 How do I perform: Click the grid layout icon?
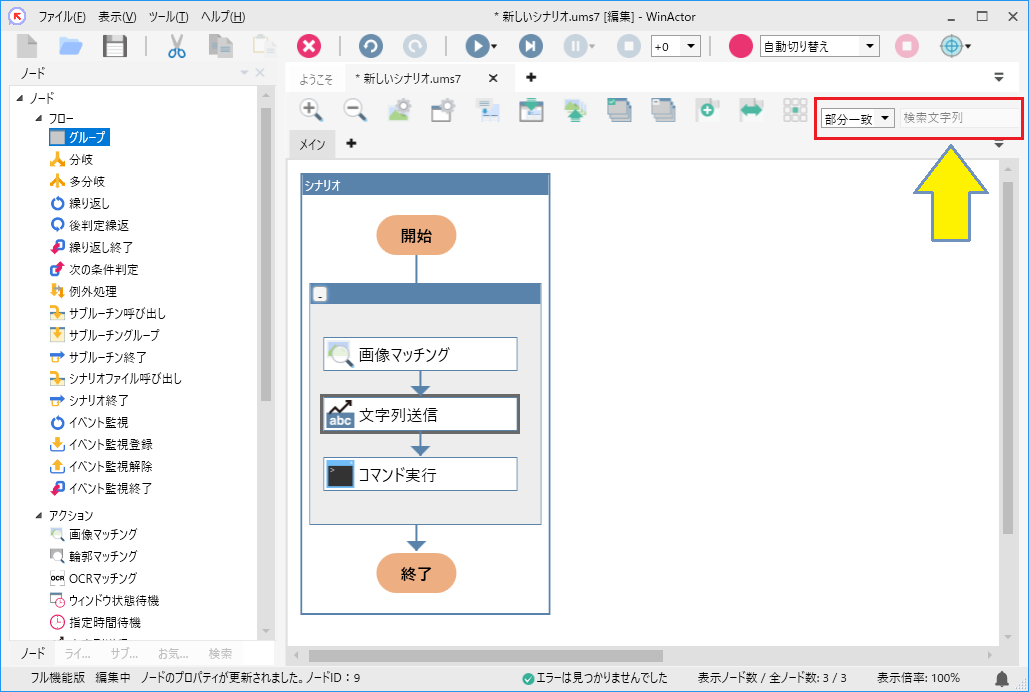tap(795, 110)
